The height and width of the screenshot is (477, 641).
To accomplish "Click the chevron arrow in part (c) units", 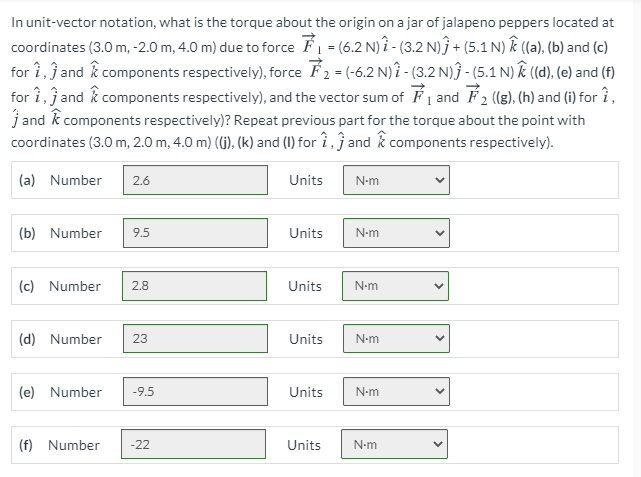I will [x=438, y=286].
